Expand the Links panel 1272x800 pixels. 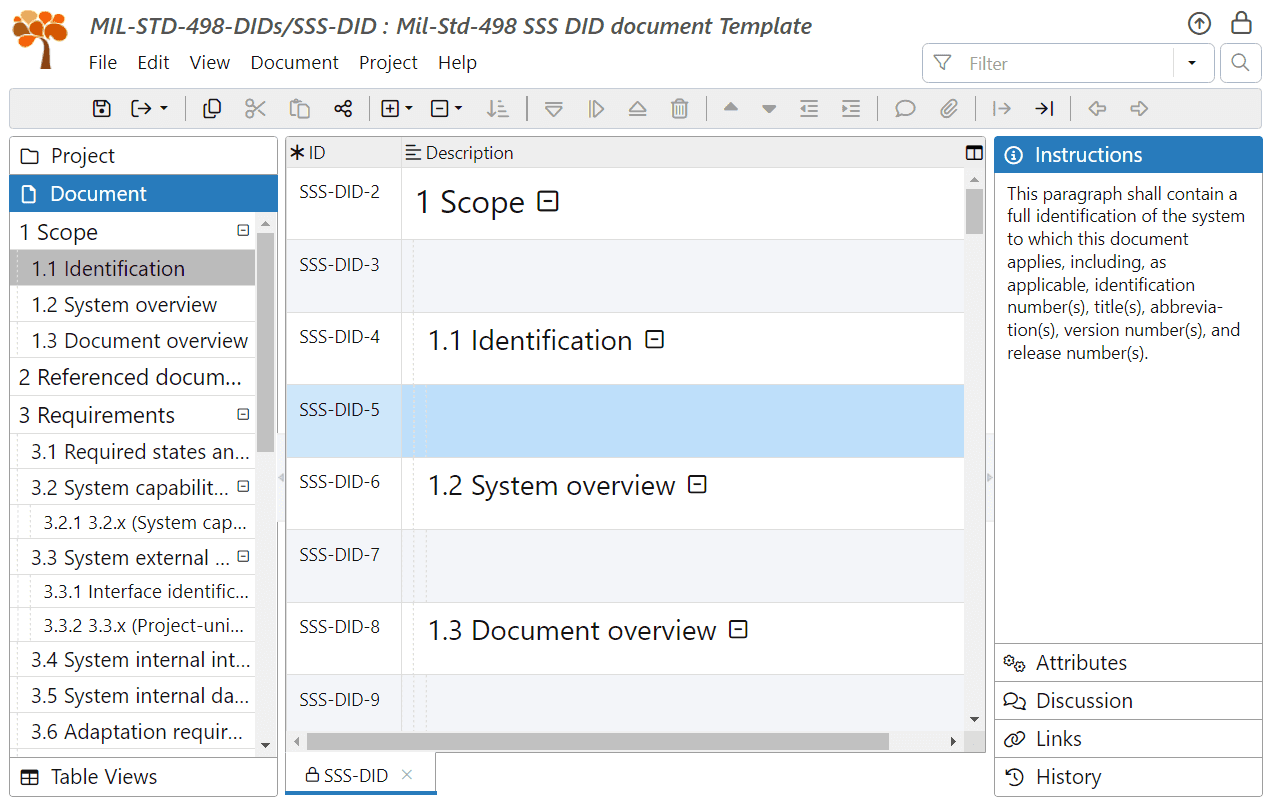point(1128,739)
